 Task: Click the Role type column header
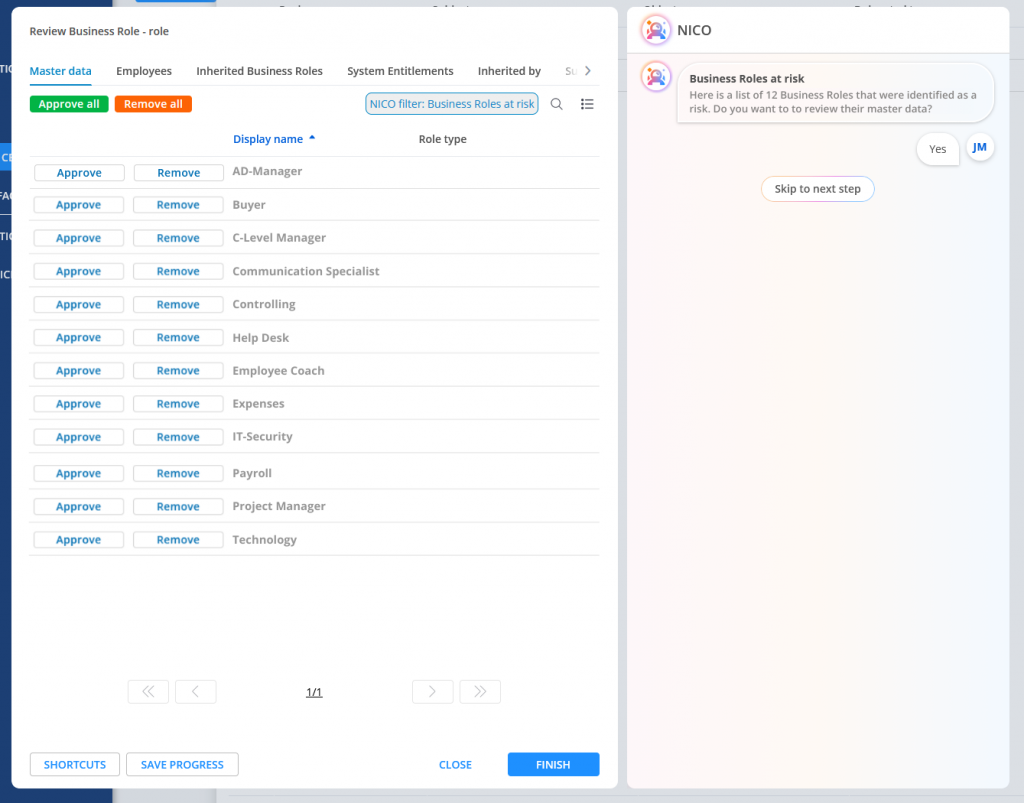click(442, 139)
